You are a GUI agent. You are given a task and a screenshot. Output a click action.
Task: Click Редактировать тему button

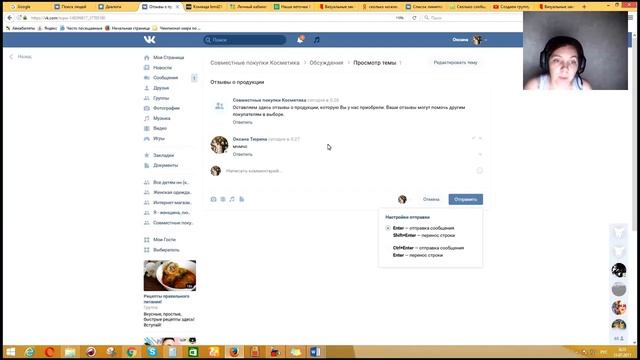(455, 62)
